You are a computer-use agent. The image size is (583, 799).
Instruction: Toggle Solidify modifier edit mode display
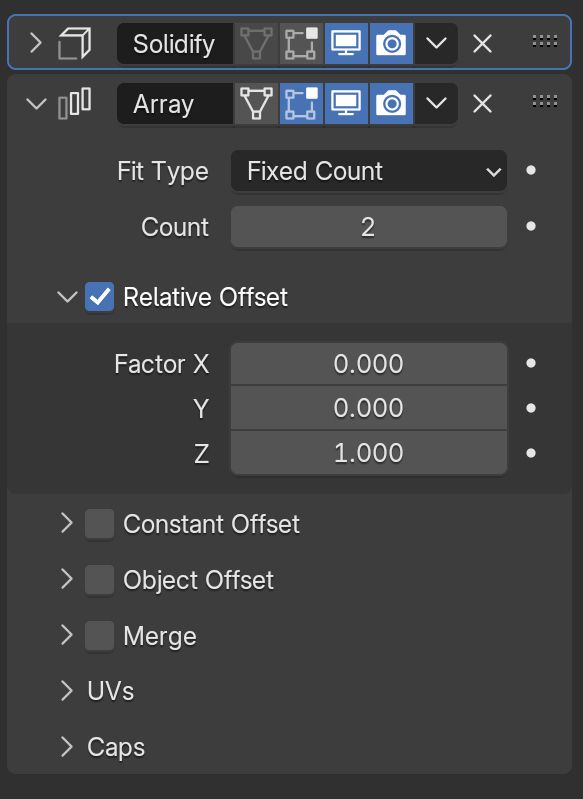click(301, 44)
